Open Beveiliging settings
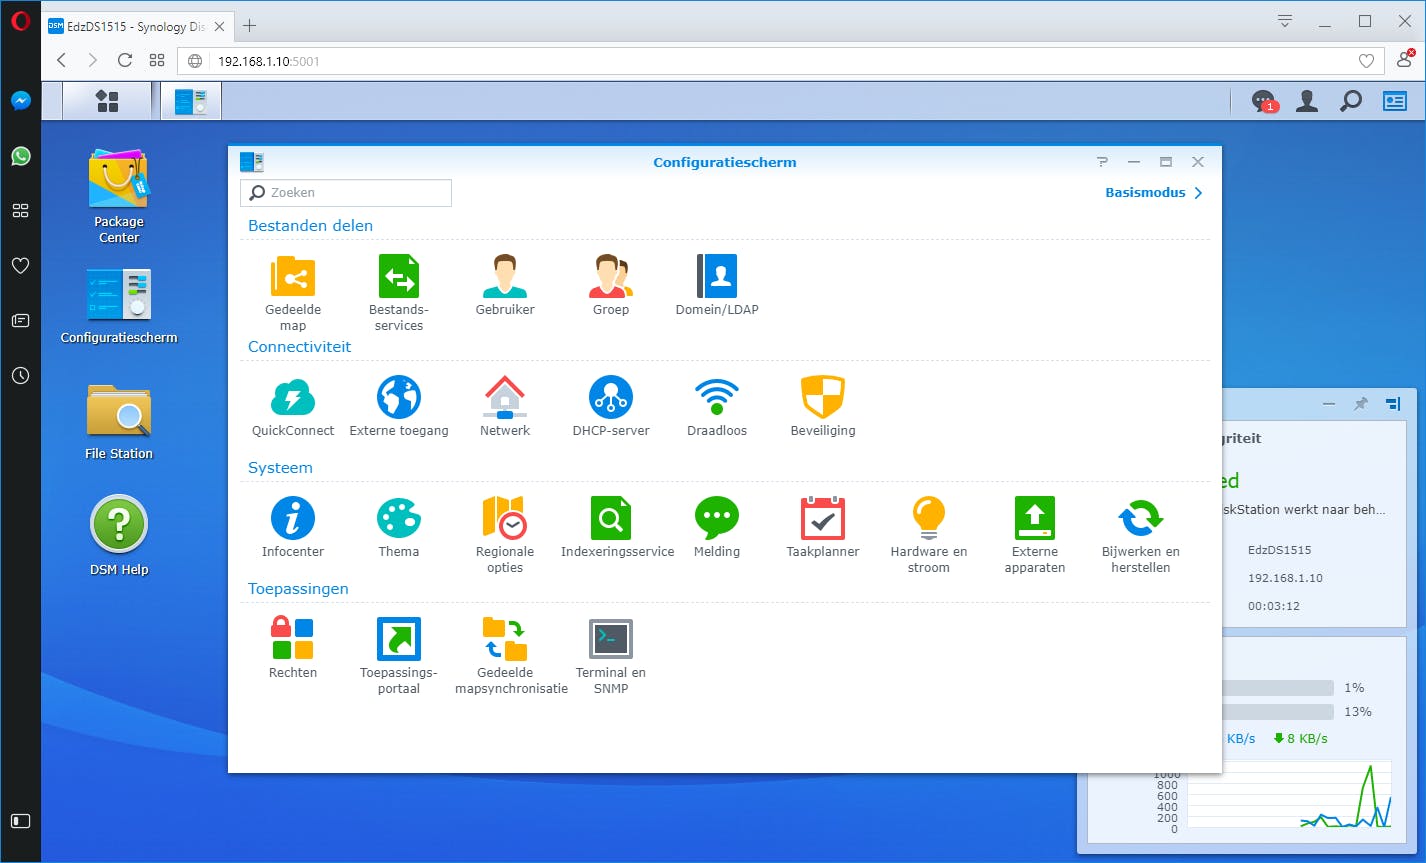The width and height of the screenshot is (1426, 863). (823, 406)
